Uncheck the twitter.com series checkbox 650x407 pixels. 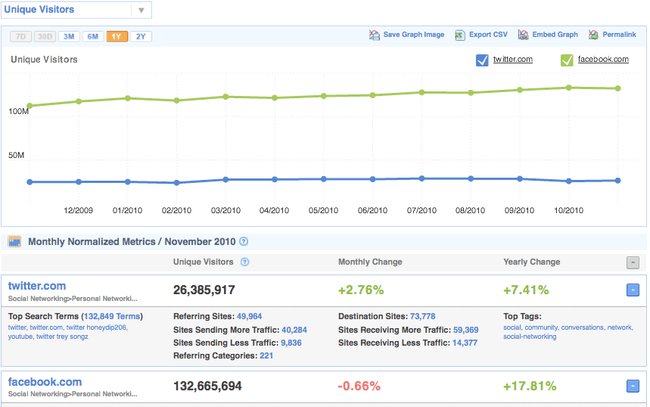point(482,60)
